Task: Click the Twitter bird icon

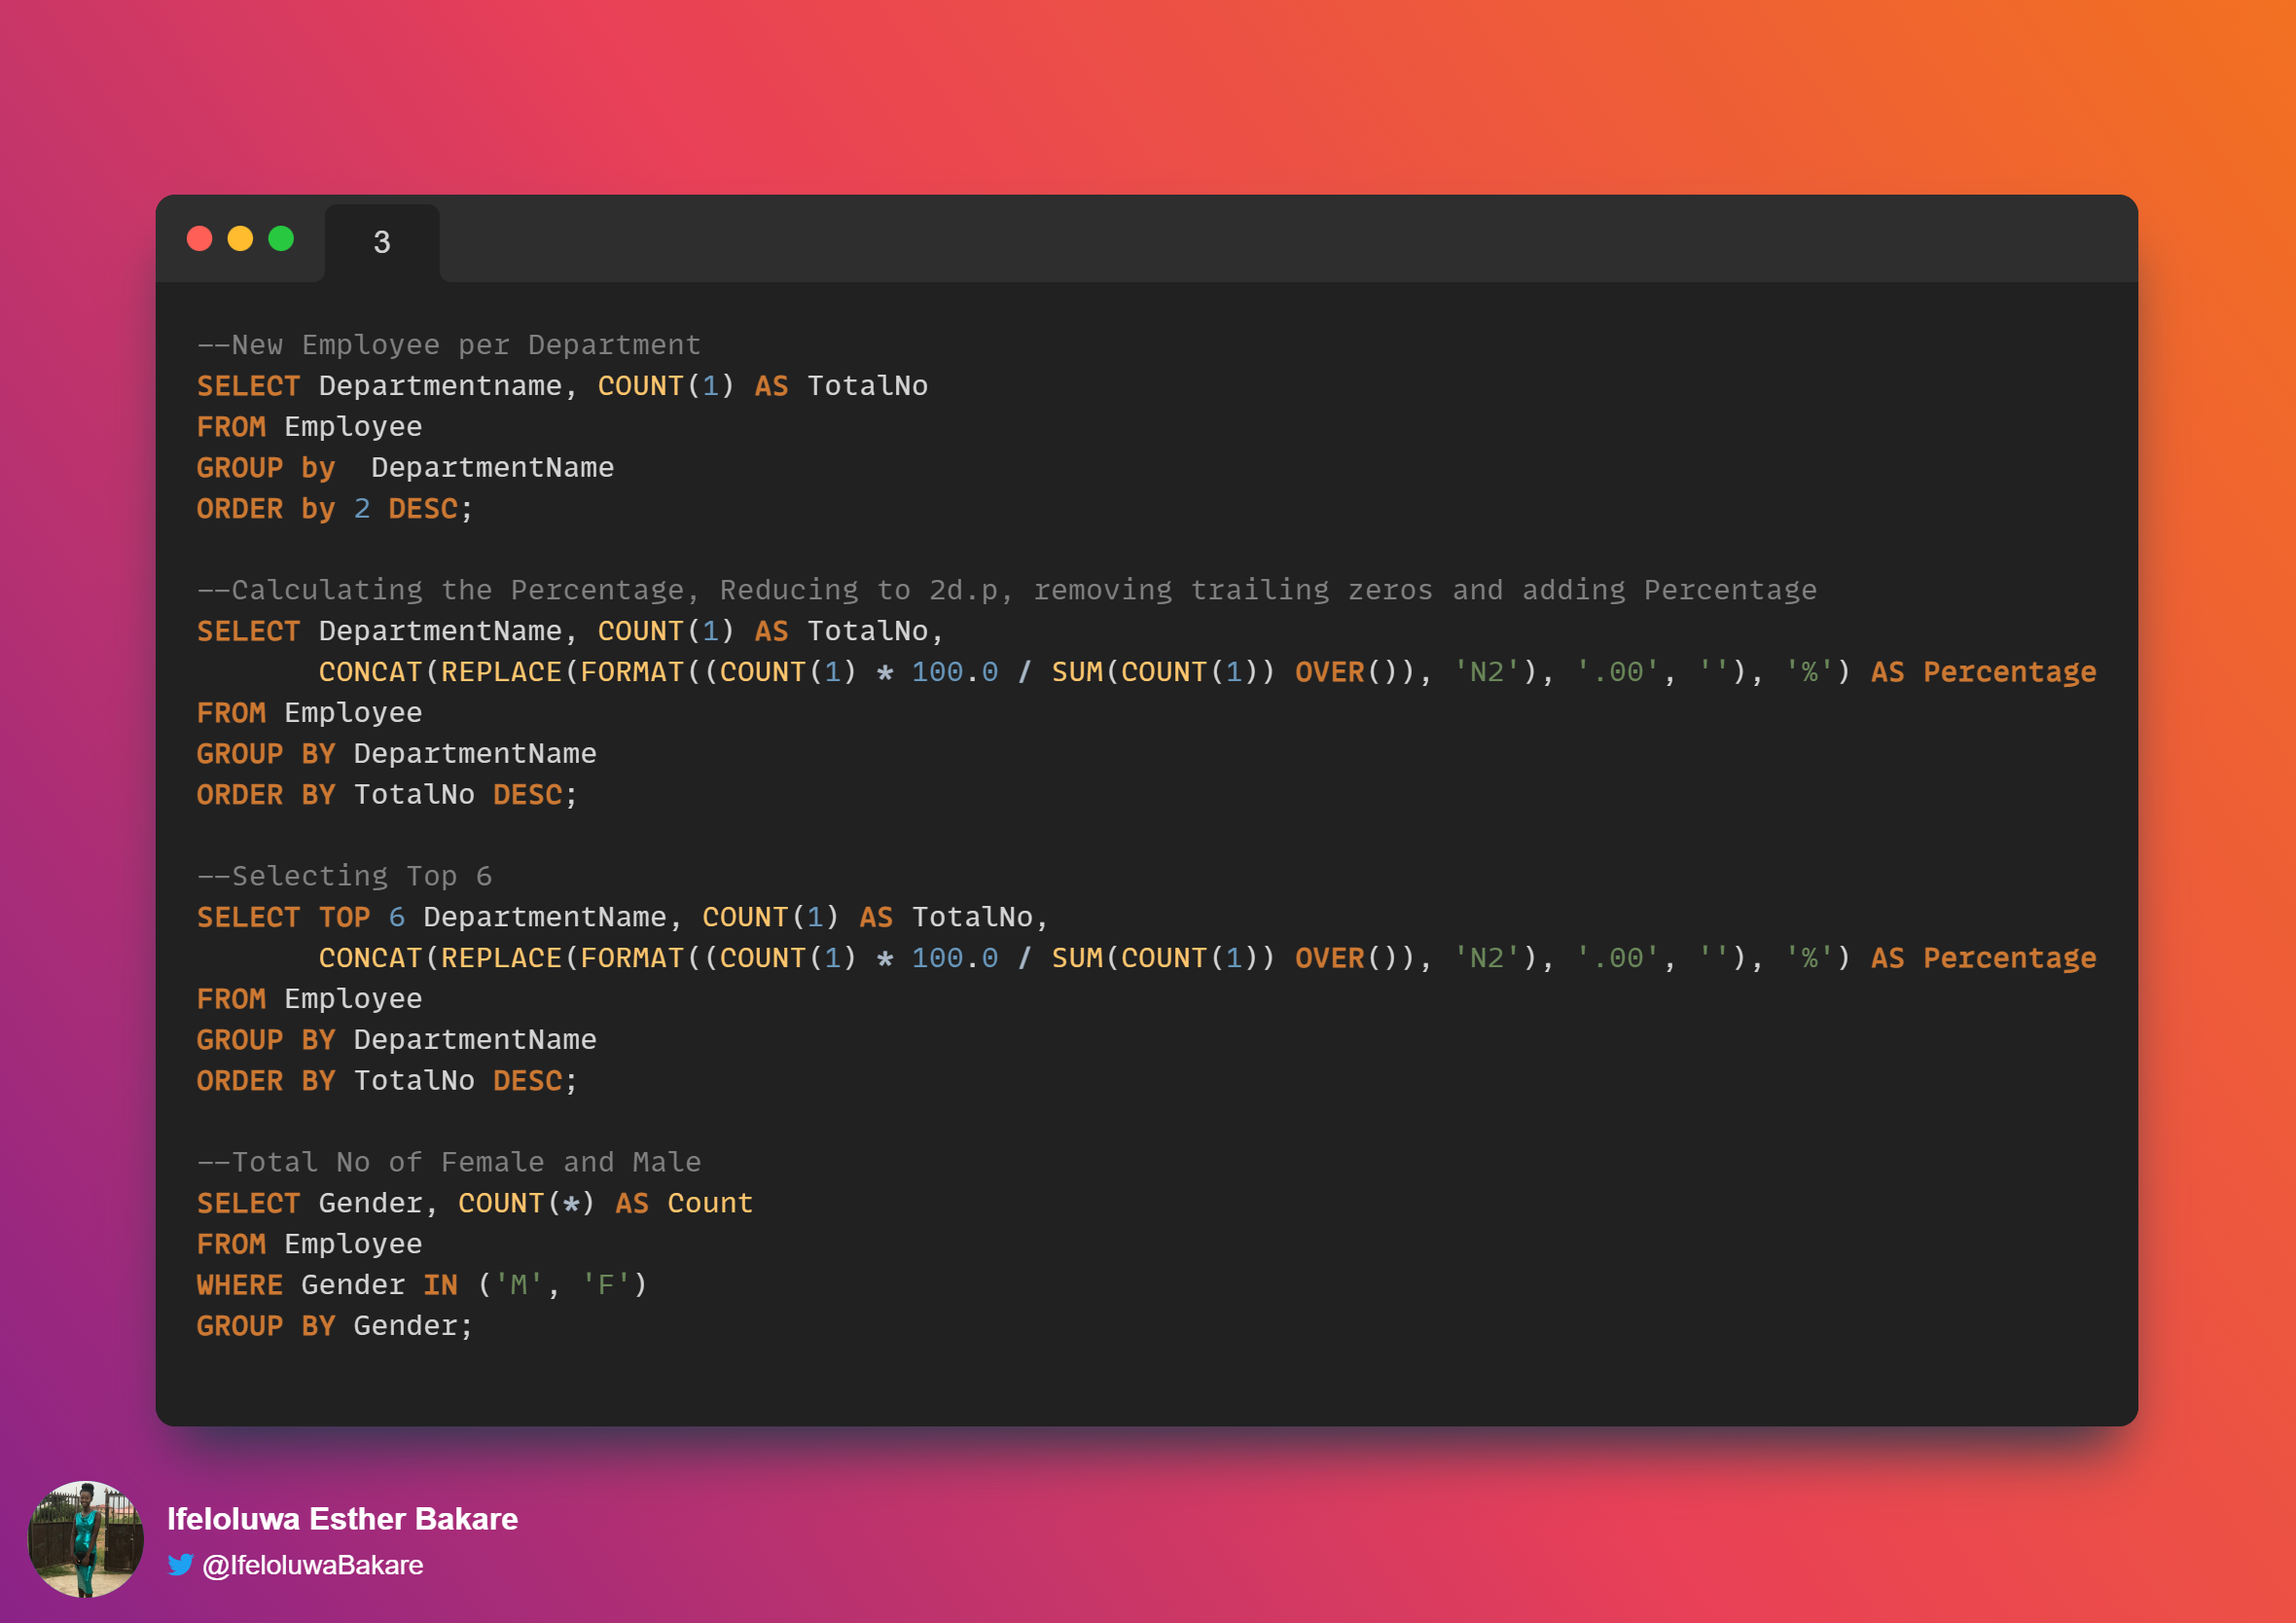Action: [180, 1564]
